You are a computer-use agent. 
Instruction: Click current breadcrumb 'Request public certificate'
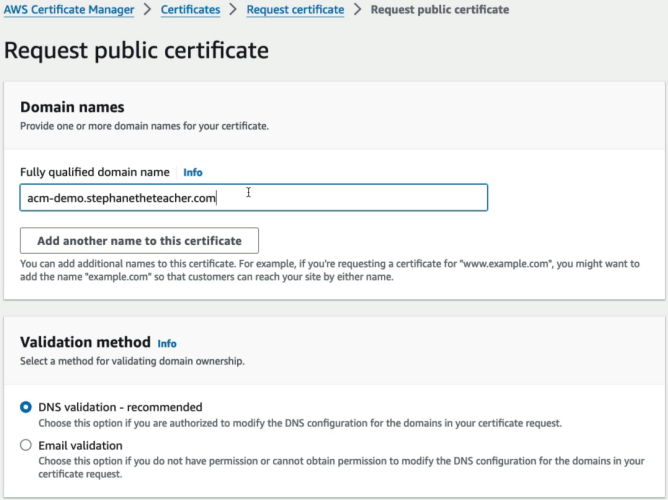pyautogui.click(x=440, y=9)
